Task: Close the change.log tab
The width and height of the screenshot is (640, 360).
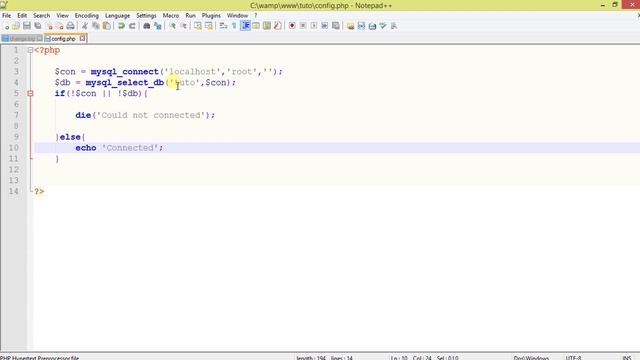Action: 39,39
